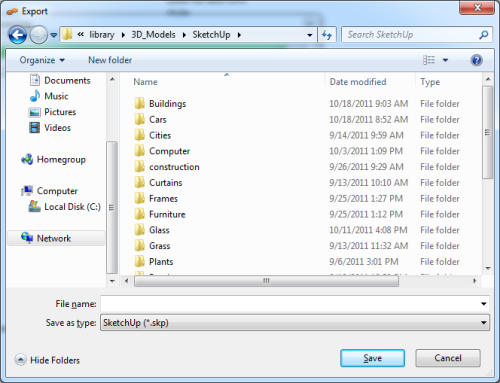Click the Computer folder icon in file list
500x383 pixels.
(x=140, y=151)
